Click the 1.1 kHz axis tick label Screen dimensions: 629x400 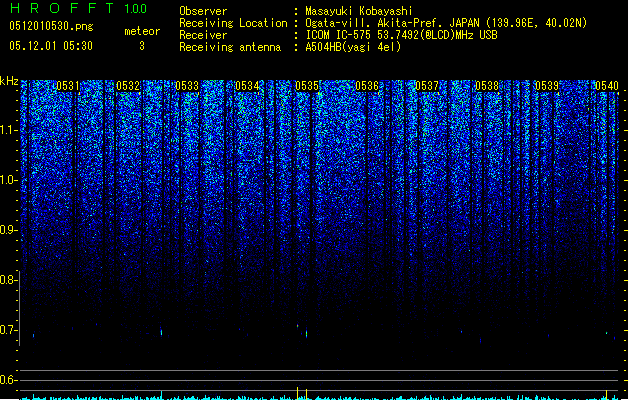(x=8, y=130)
